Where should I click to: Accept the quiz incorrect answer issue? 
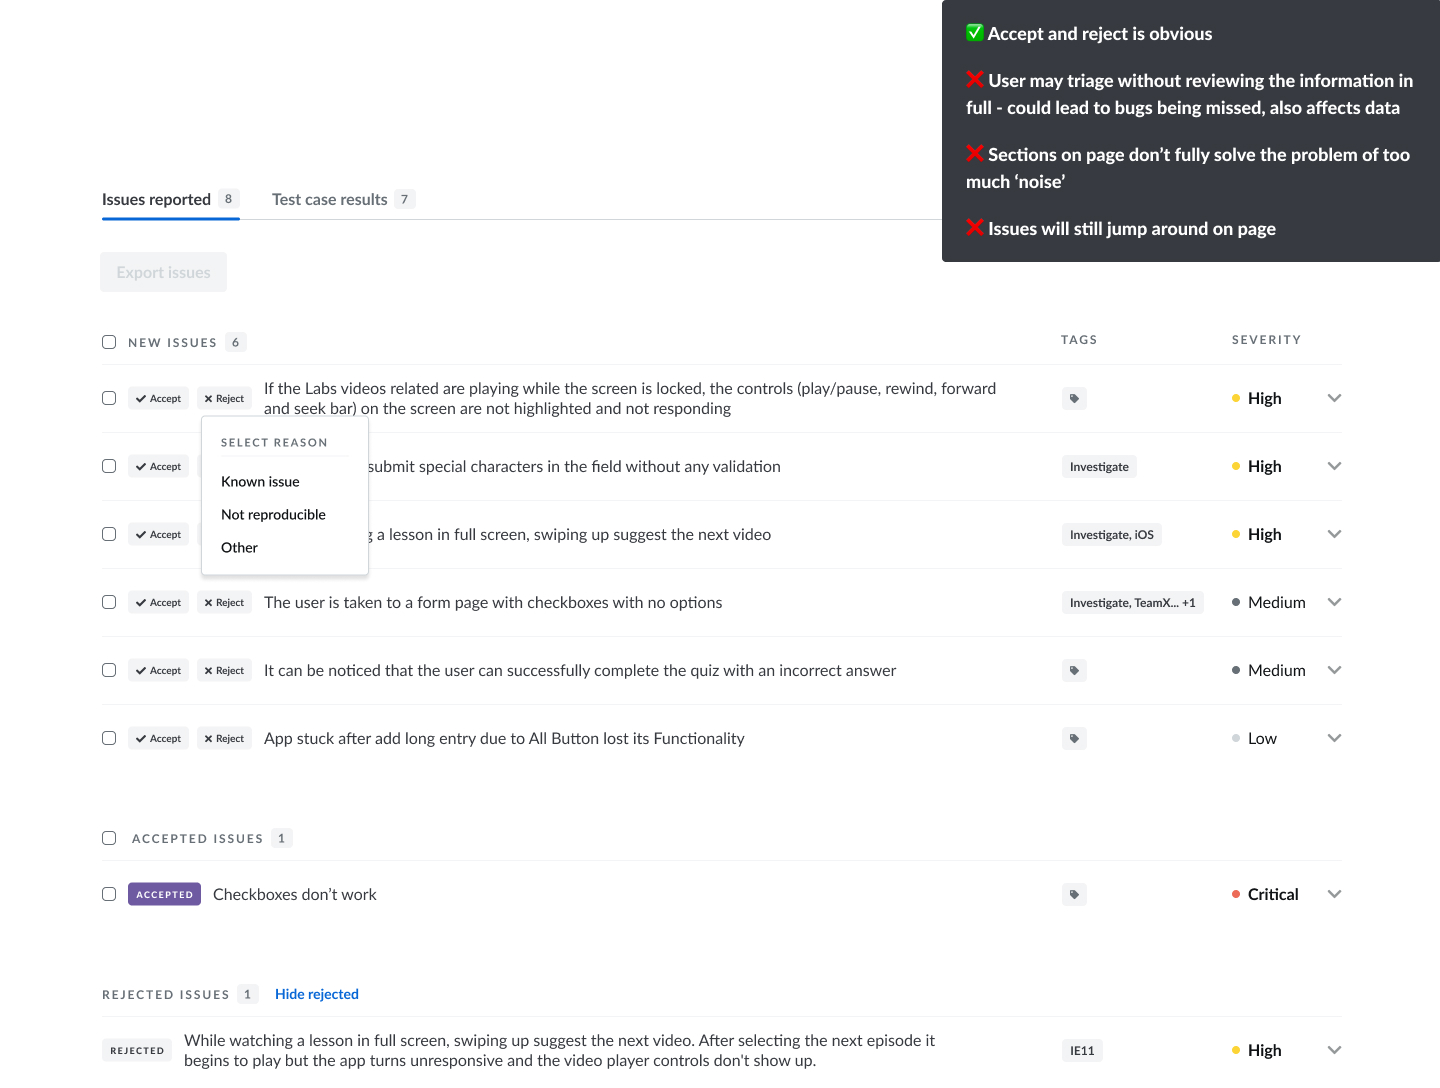point(158,671)
